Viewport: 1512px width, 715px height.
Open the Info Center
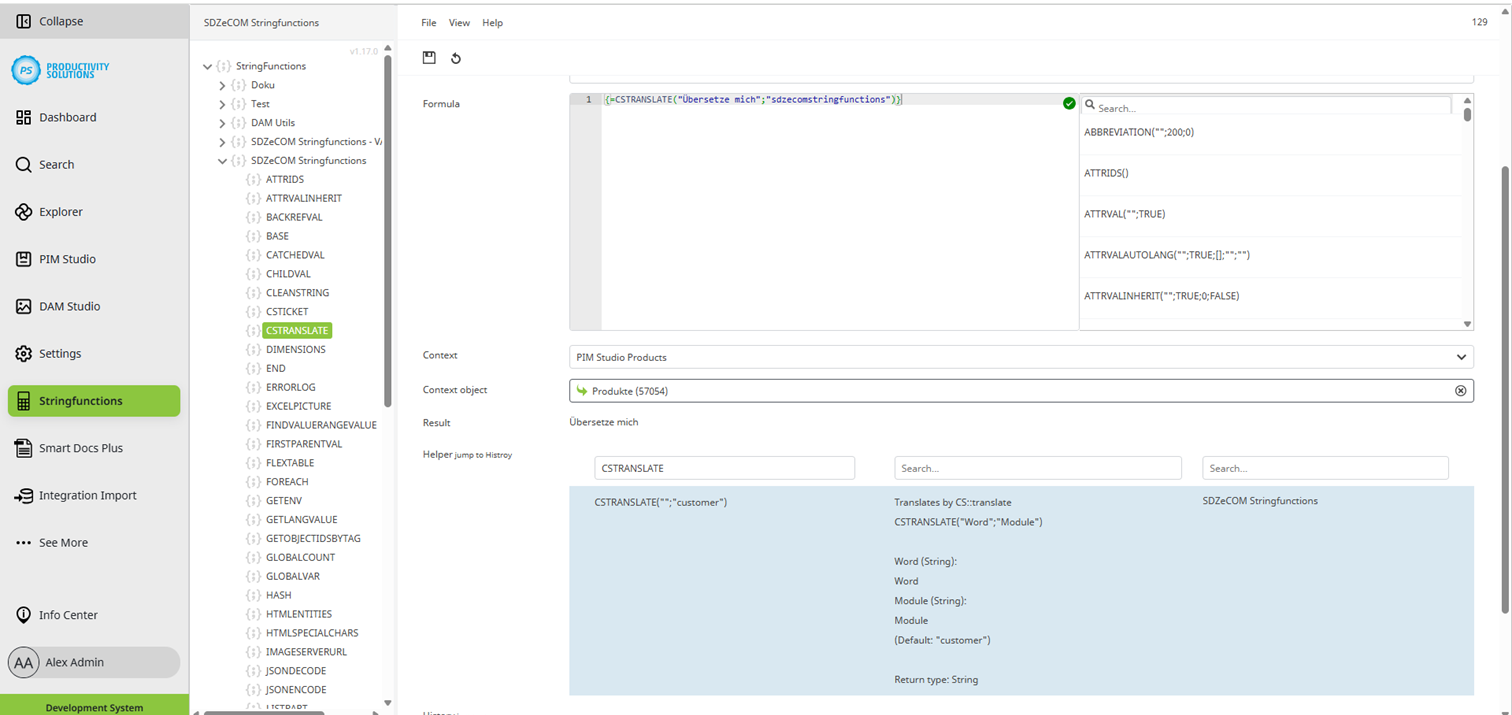(68, 615)
